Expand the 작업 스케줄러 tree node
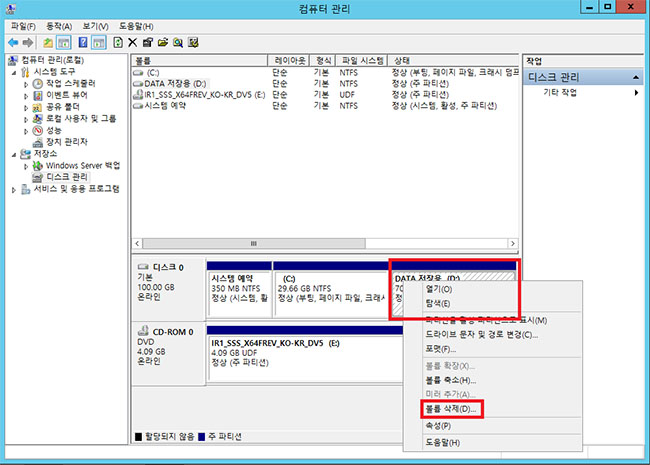This screenshot has height=465, width=650. tap(26, 83)
